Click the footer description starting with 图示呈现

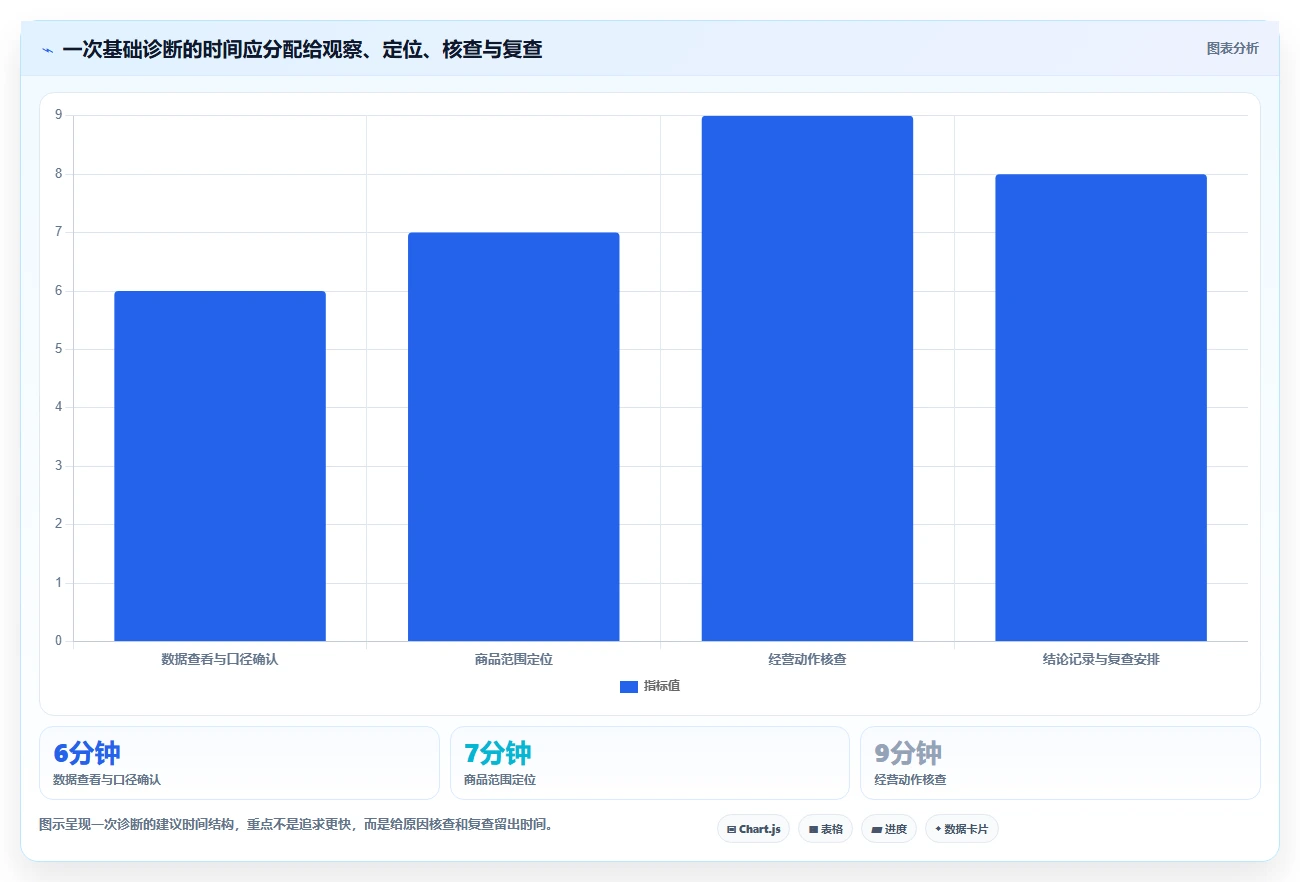click(x=296, y=825)
